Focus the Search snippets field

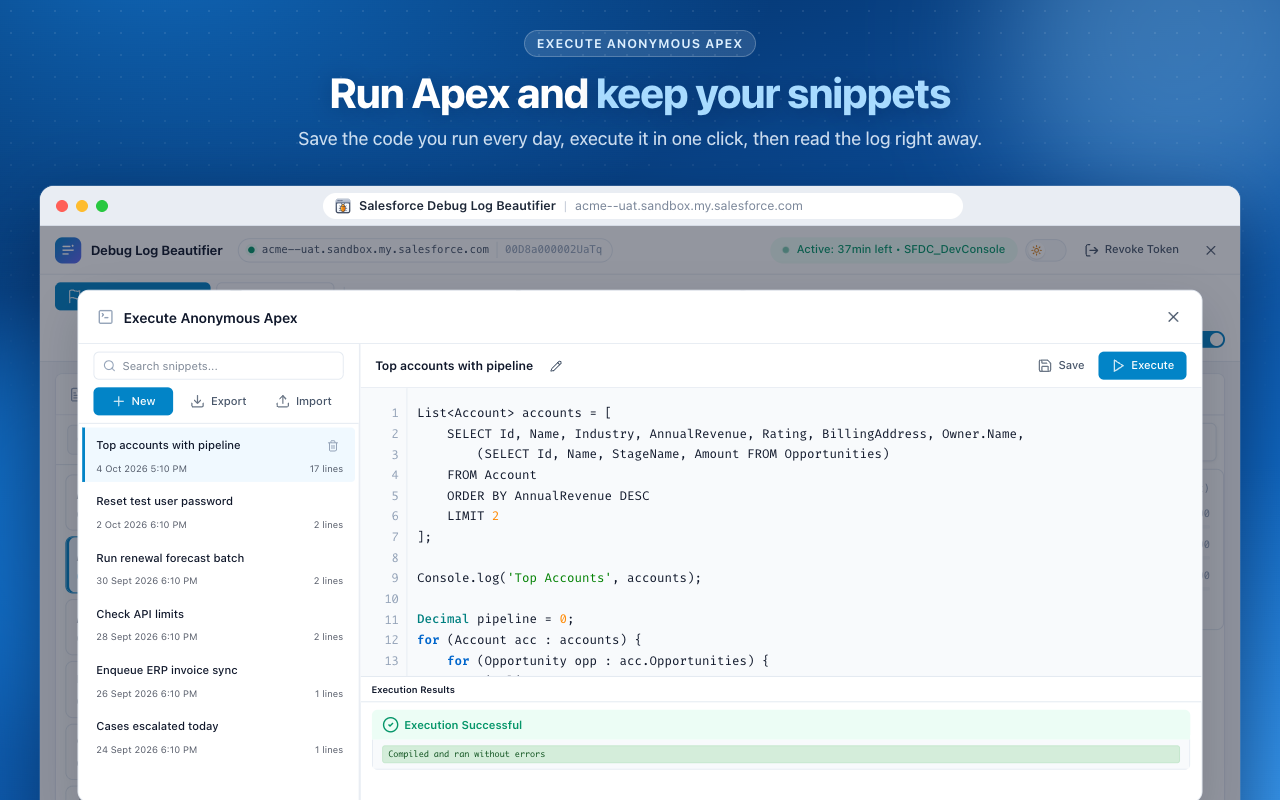coord(218,366)
